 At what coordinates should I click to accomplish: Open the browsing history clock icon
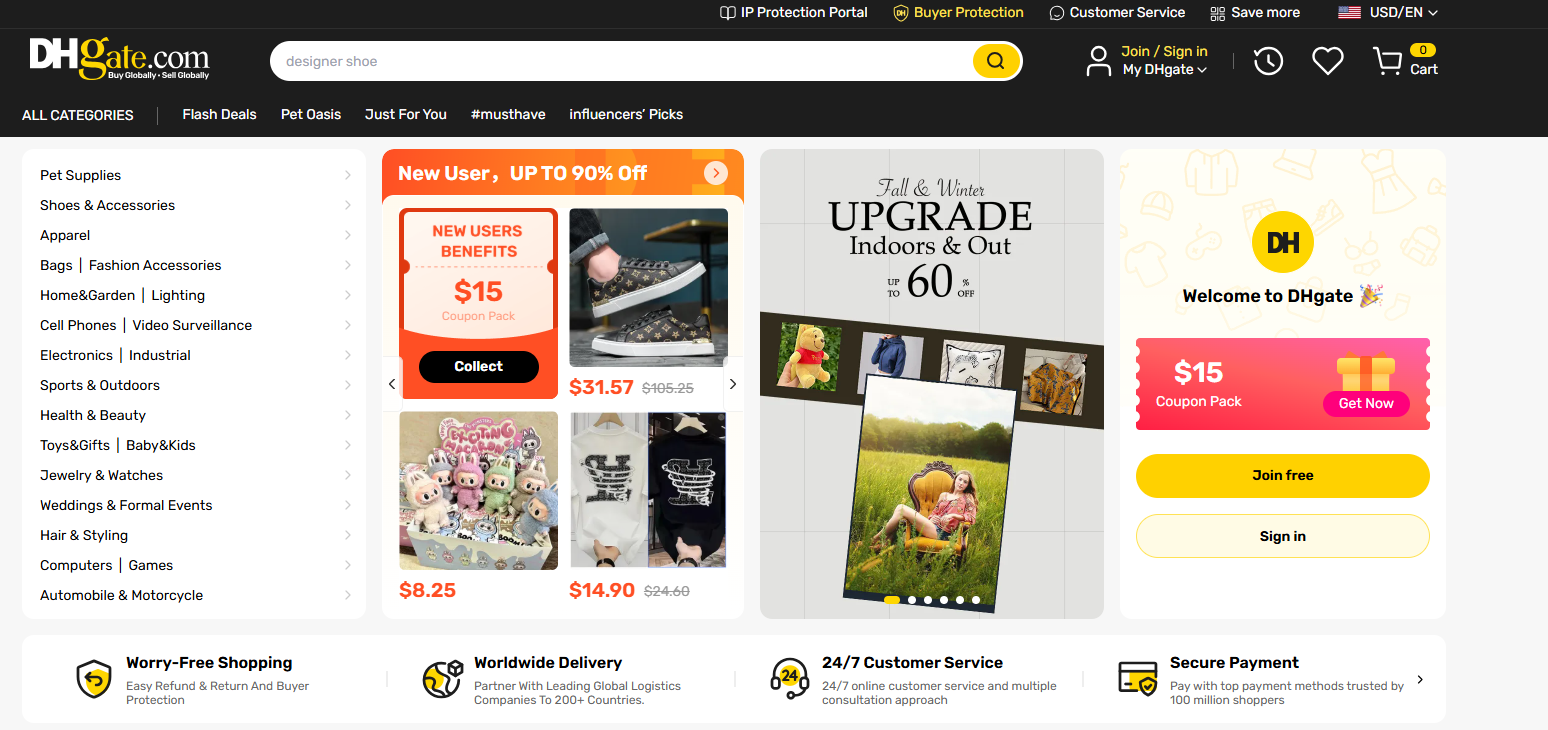coord(1268,61)
